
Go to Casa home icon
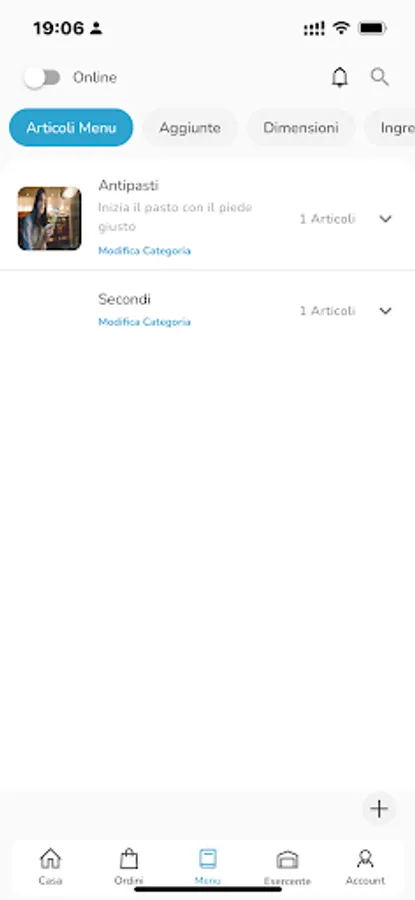point(50,859)
